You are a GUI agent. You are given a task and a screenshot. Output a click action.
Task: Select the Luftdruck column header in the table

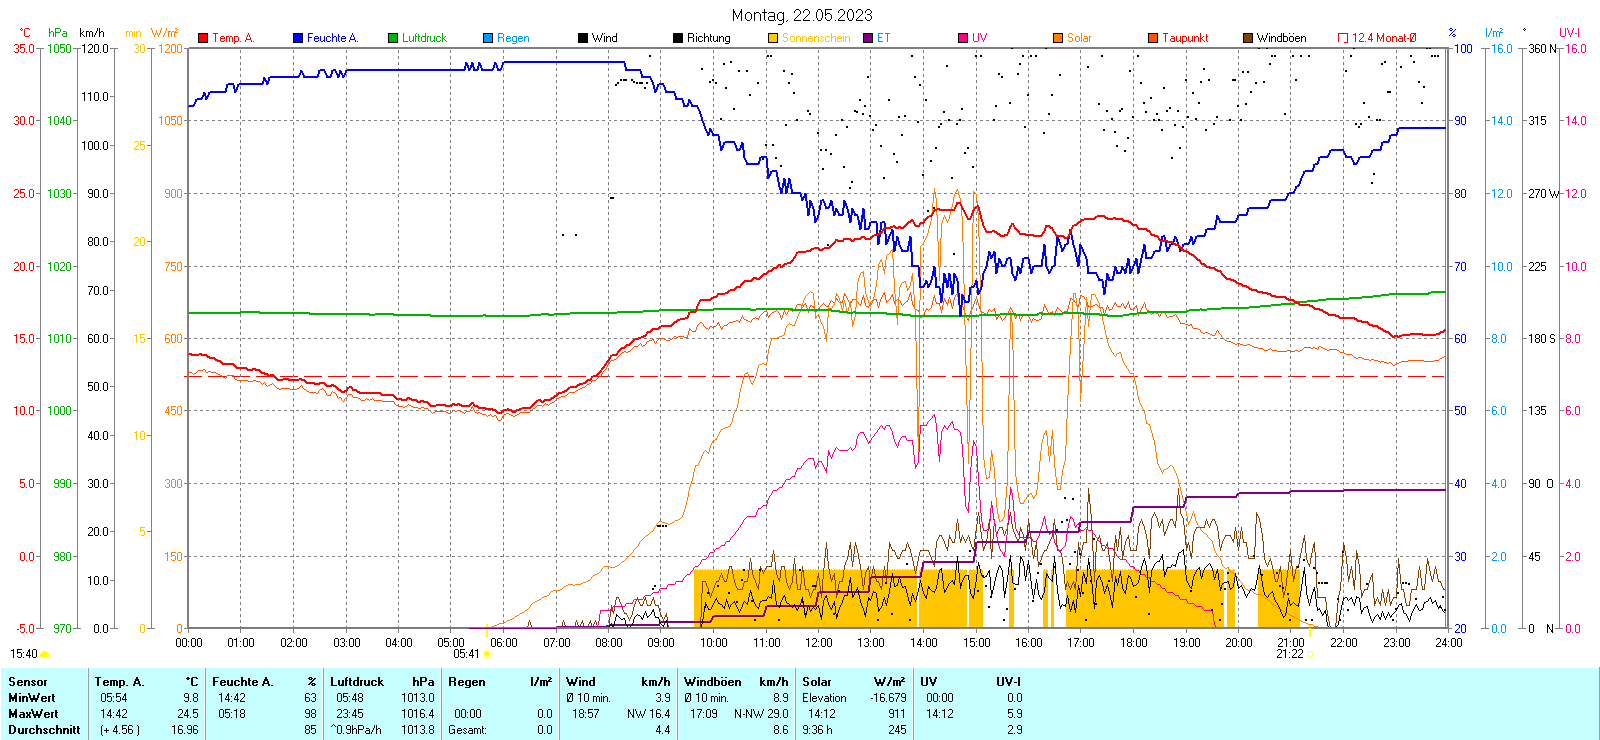coord(357,682)
